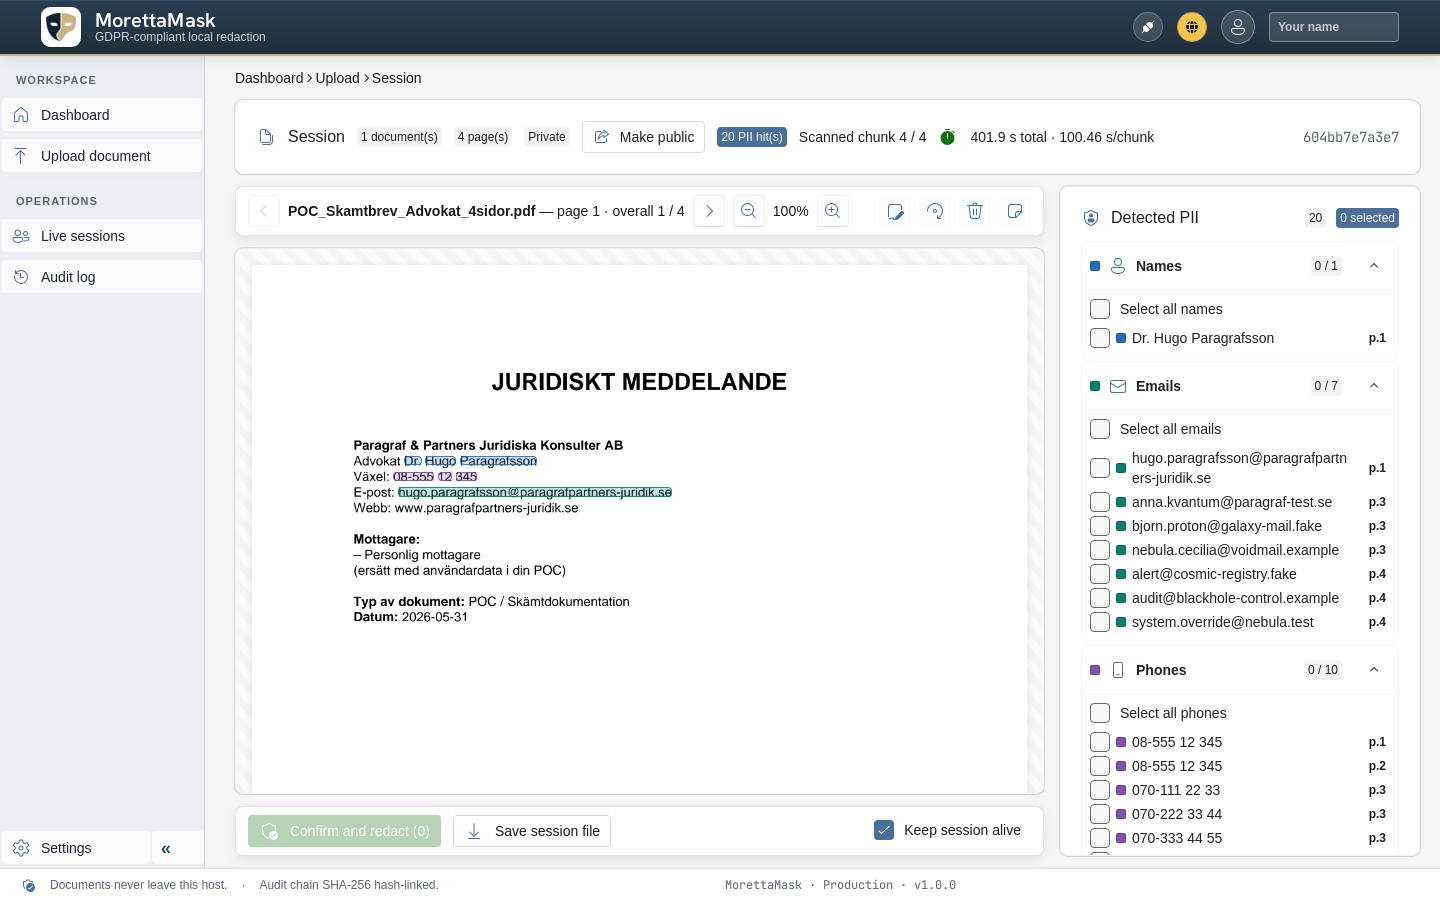Check 070-111 22 33 phone checkbox
The width and height of the screenshot is (1440, 900).
tap(1100, 790)
